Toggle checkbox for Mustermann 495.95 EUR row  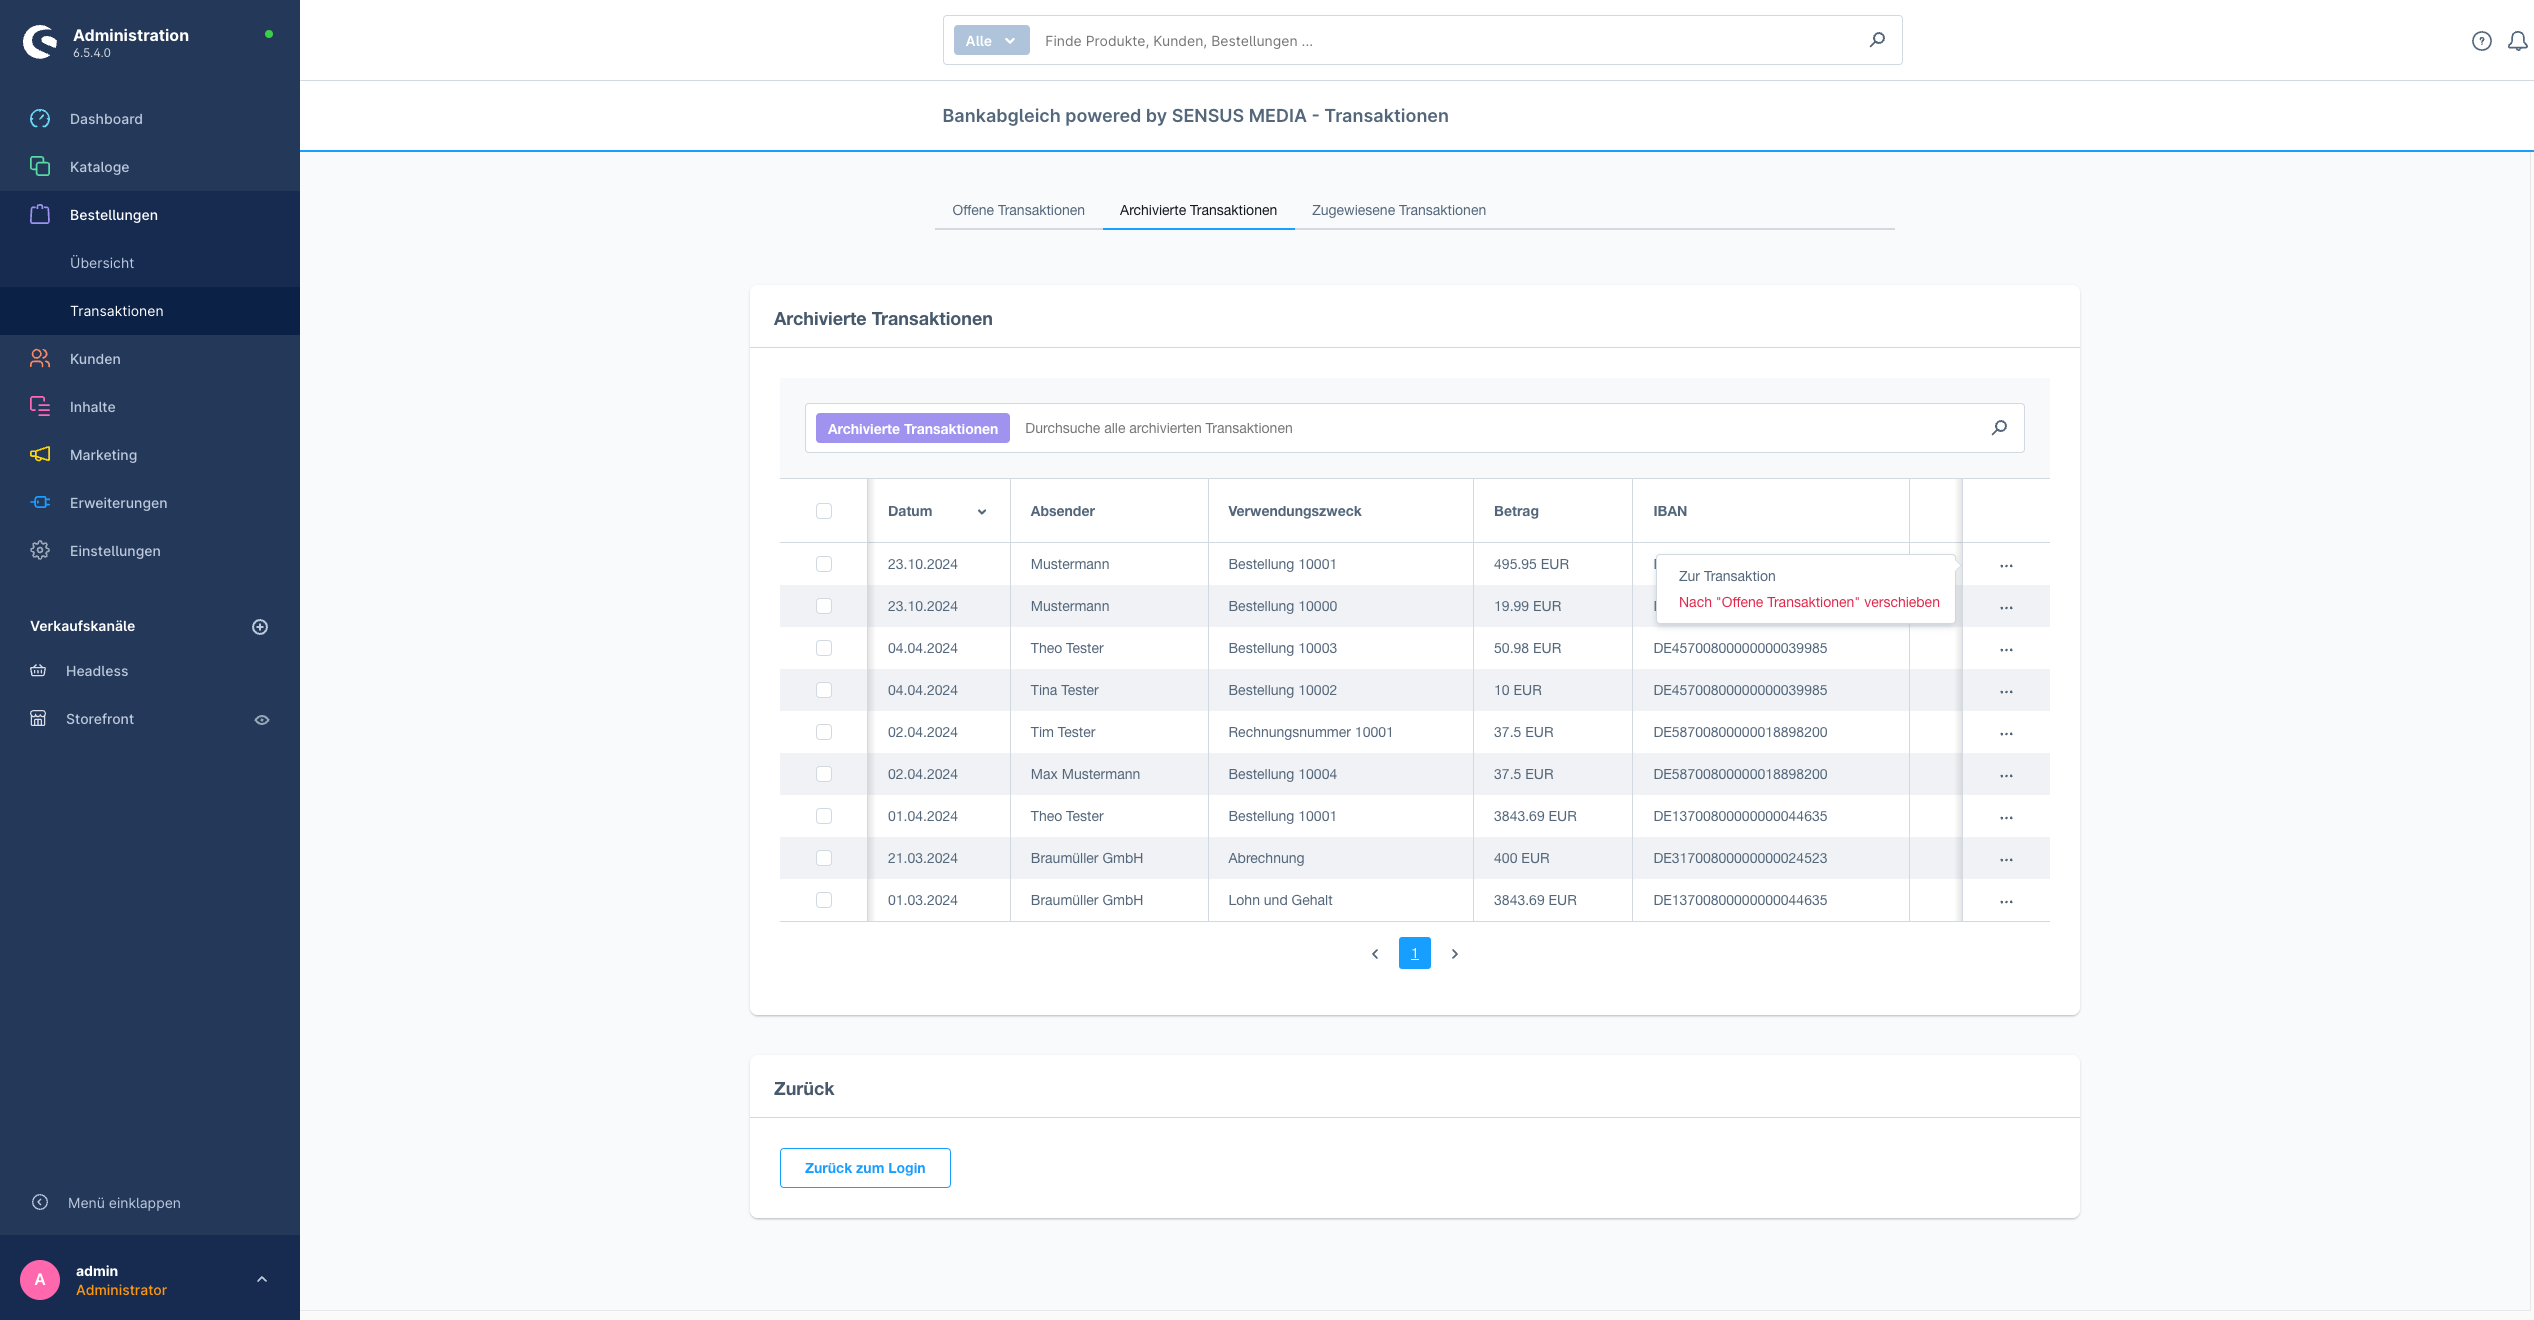tap(825, 563)
